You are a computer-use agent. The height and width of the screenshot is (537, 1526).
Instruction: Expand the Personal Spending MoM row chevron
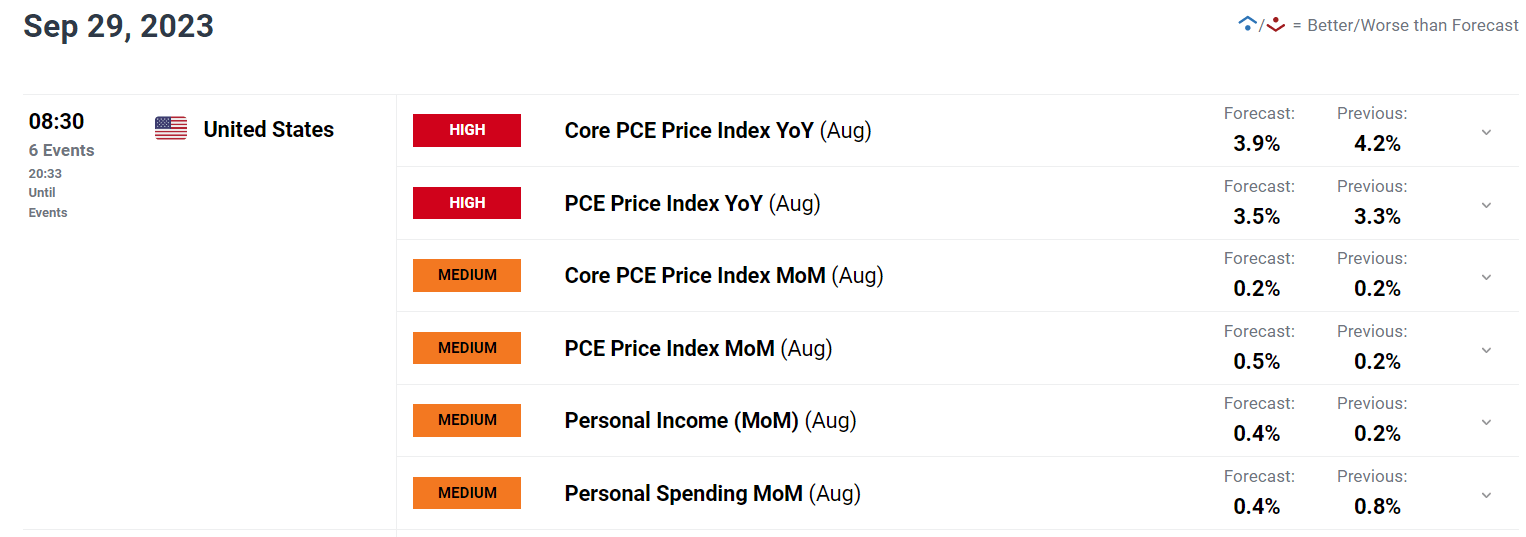(1486, 495)
